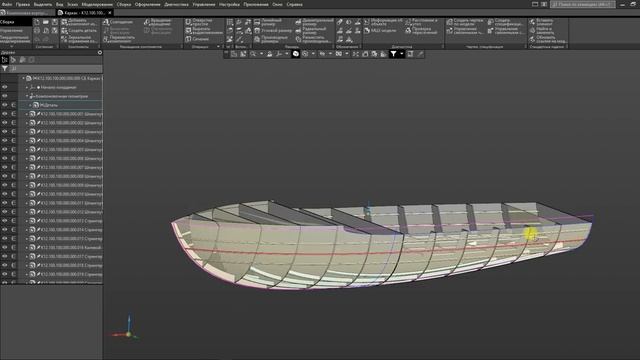Image resolution: width=640 pixels, height=360 pixels.
Task: Toggle eye visibility for Компоновочная геометрия
Action: 4,96
